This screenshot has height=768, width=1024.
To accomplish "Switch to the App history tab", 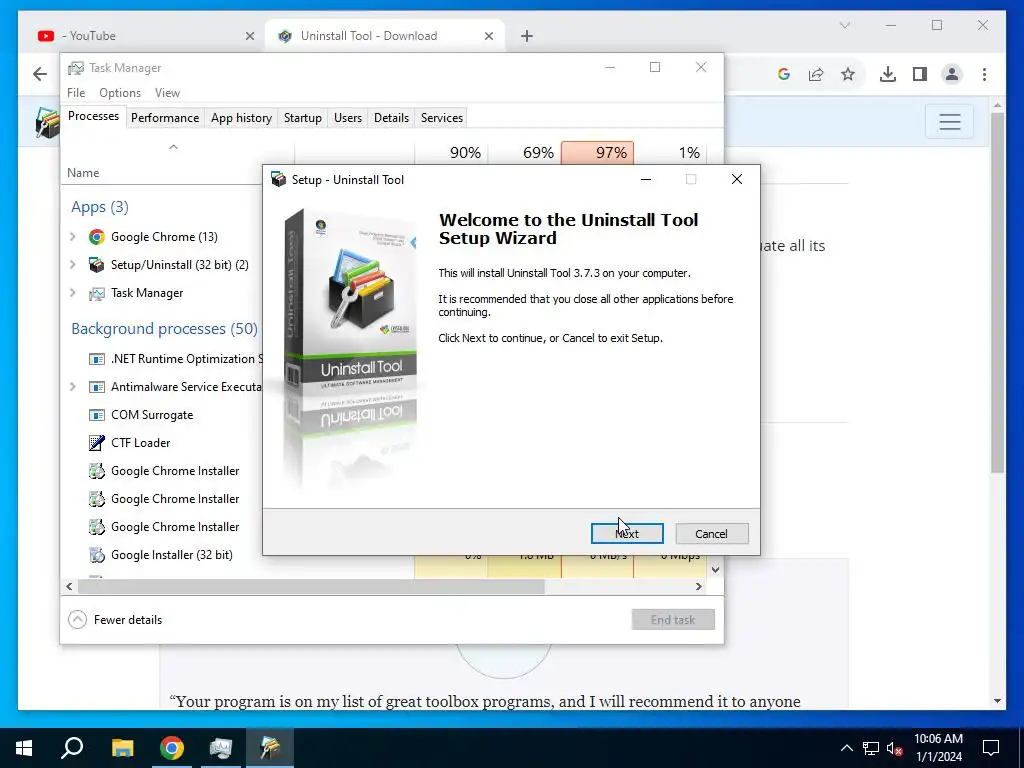I will [241, 118].
